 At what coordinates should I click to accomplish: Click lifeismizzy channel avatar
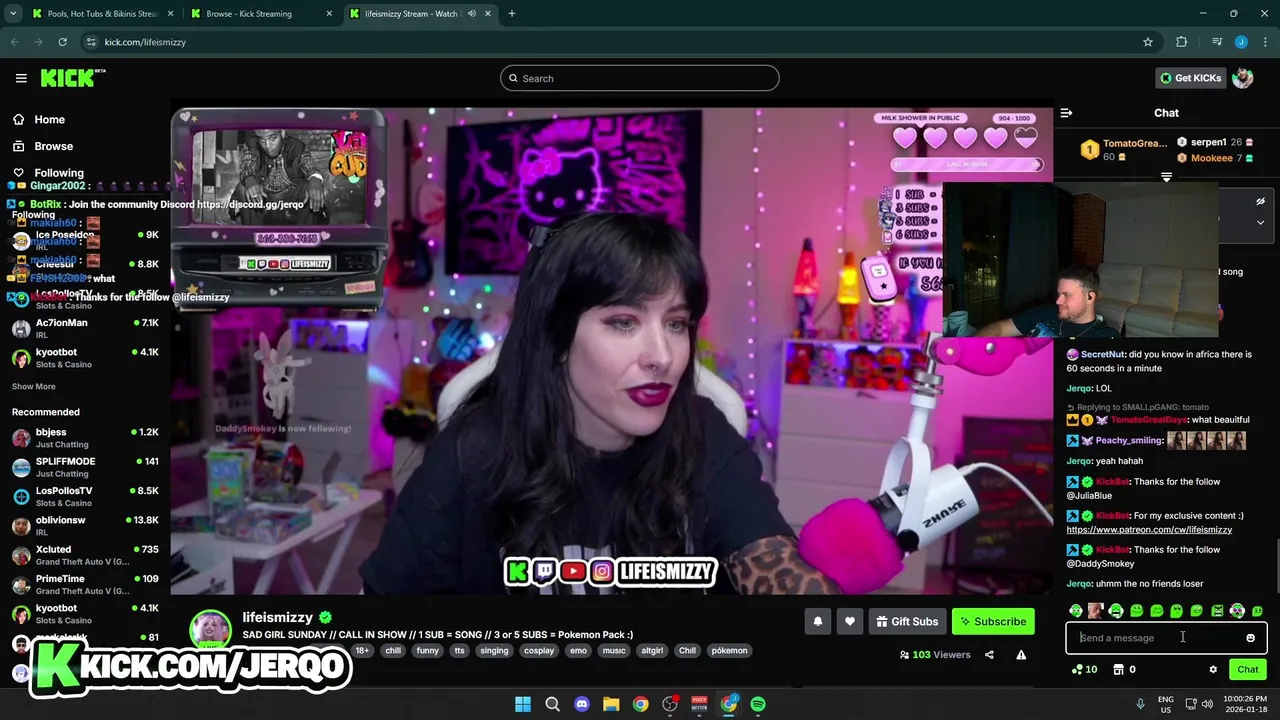click(211, 630)
